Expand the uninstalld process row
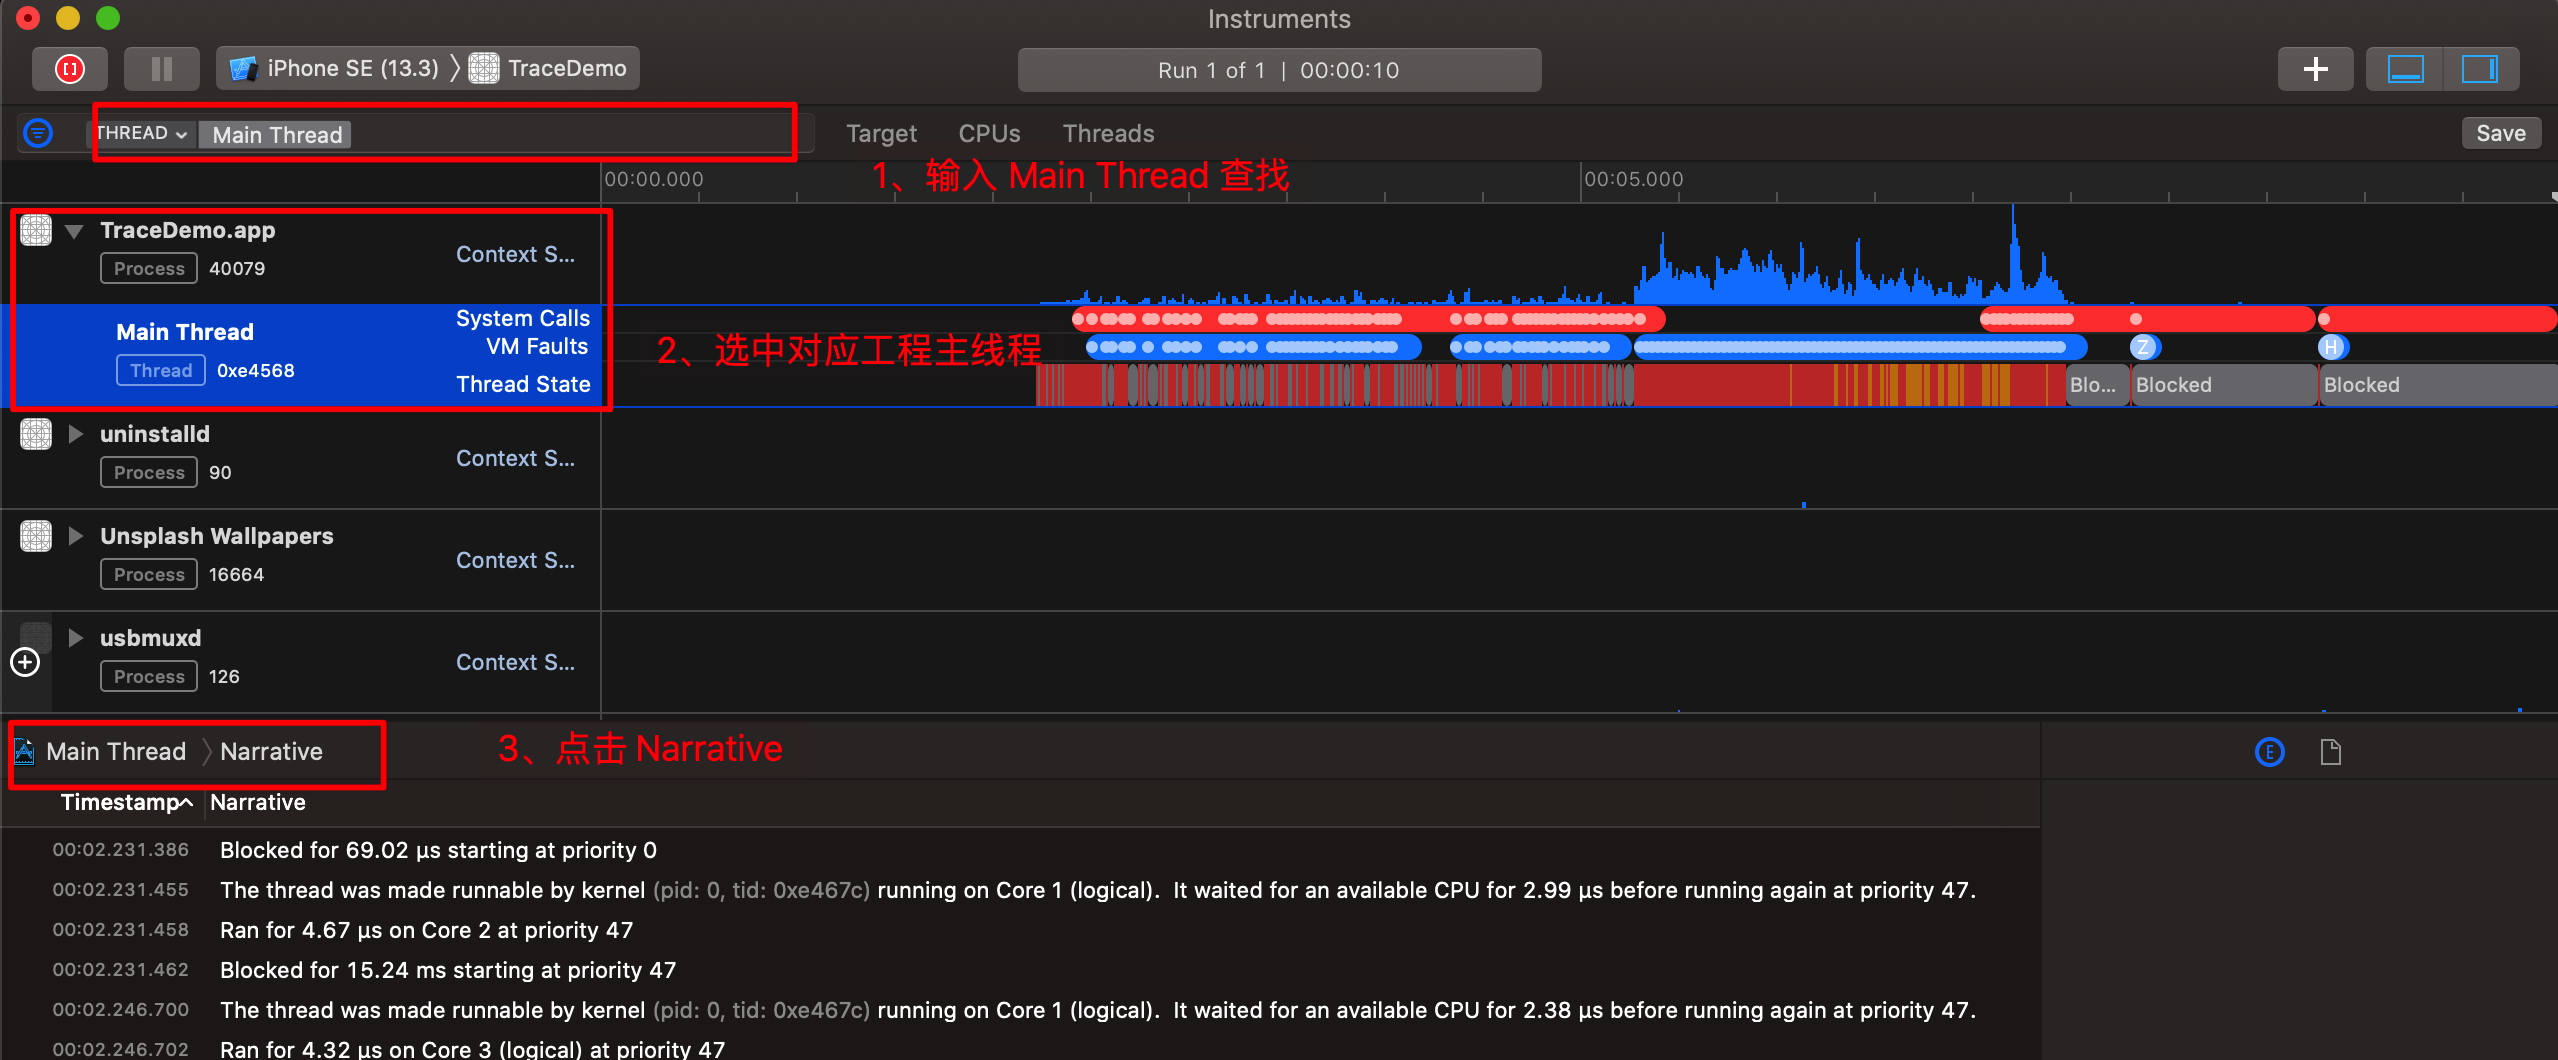The image size is (2558, 1060). (x=75, y=434)
